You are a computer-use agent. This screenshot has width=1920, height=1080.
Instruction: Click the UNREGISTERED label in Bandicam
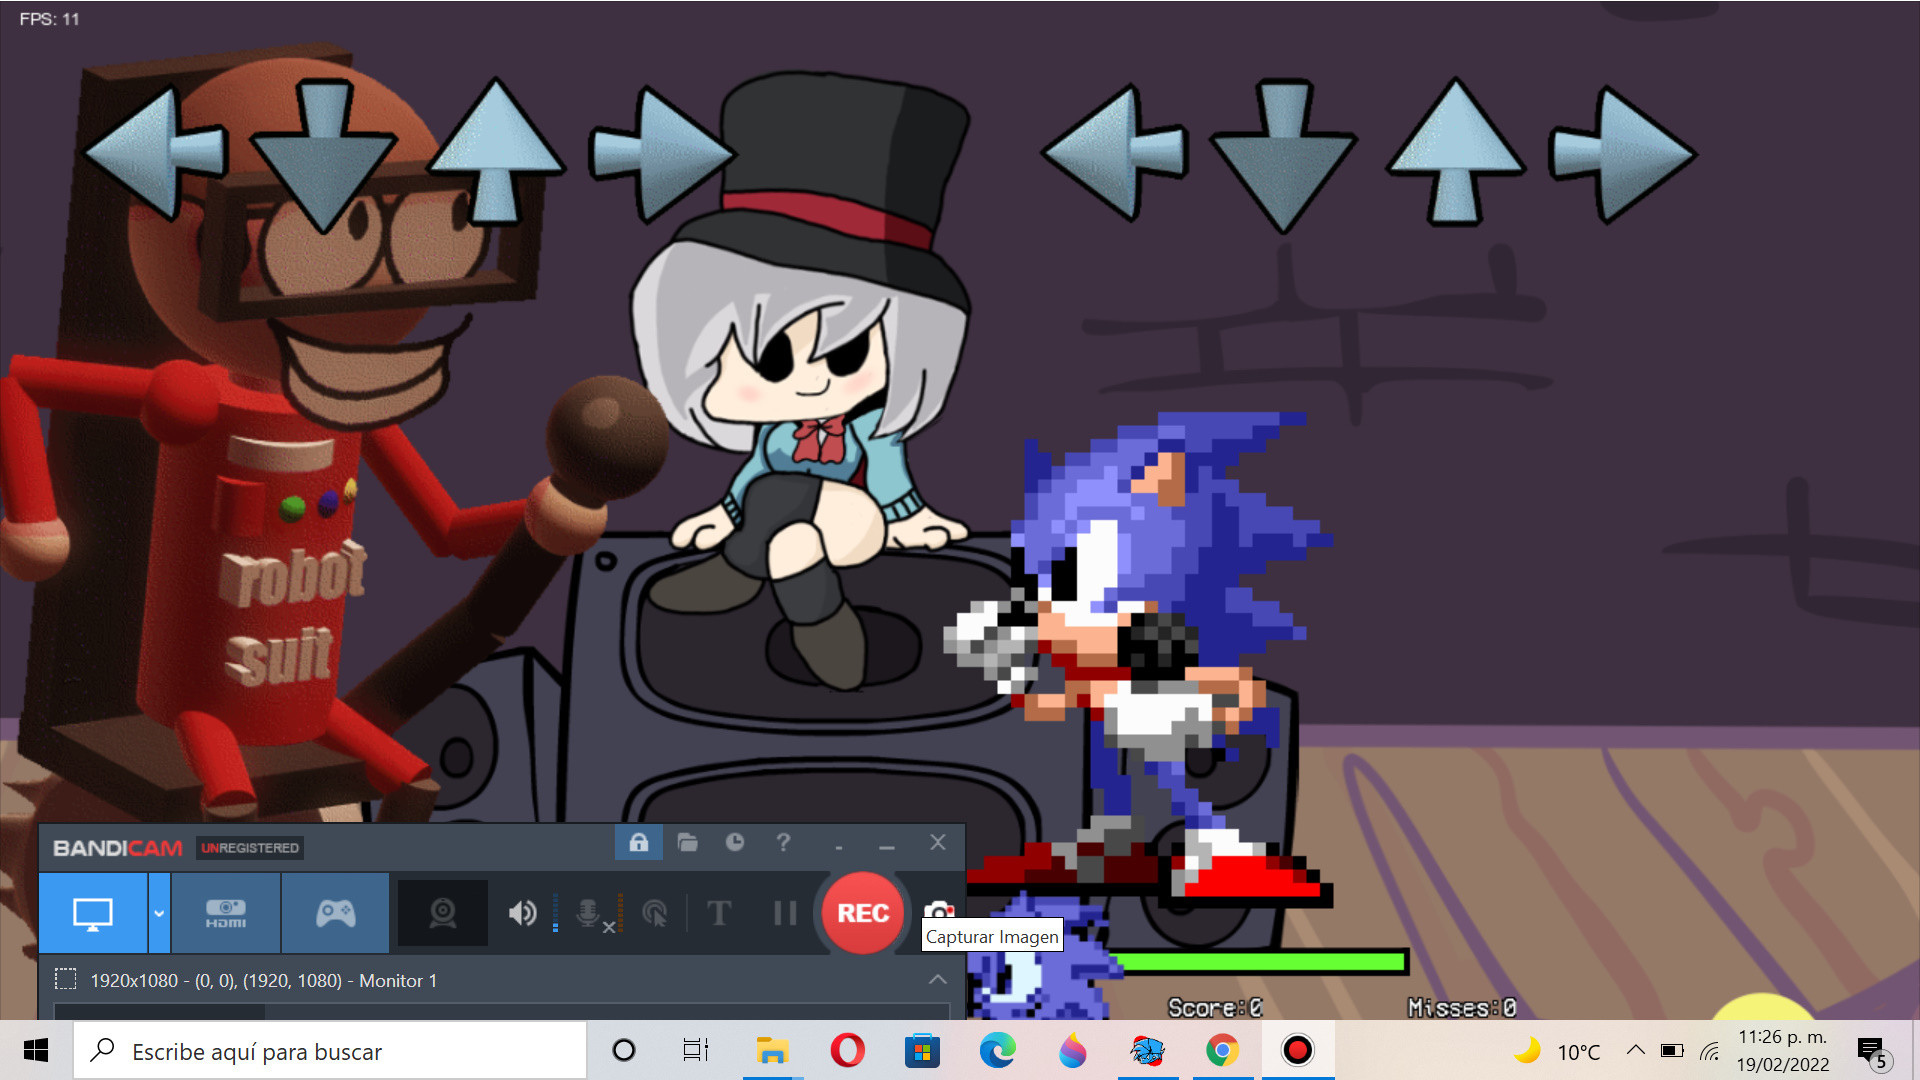click(251, 847)
